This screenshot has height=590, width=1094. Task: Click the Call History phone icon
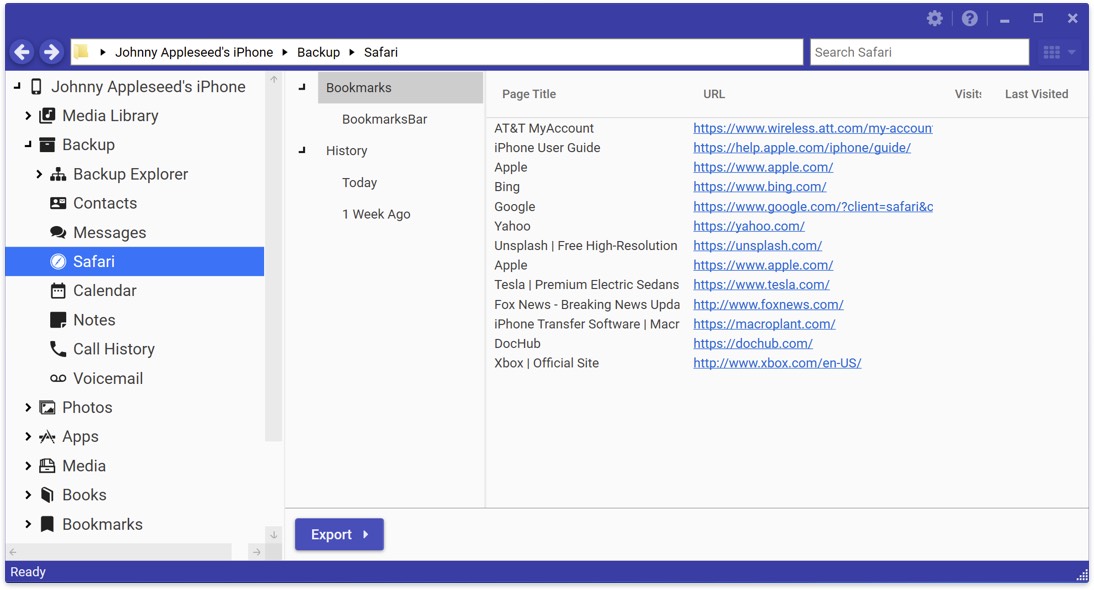click(58, 349)
